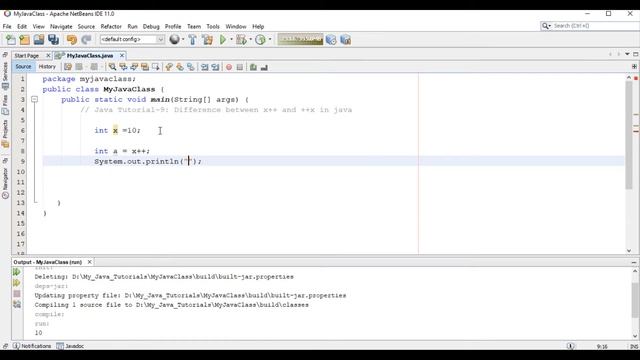This screenshot has width=640, height=360.
Task: Click the Last Edit icon in editor toolbar
Action: (68, 67)
